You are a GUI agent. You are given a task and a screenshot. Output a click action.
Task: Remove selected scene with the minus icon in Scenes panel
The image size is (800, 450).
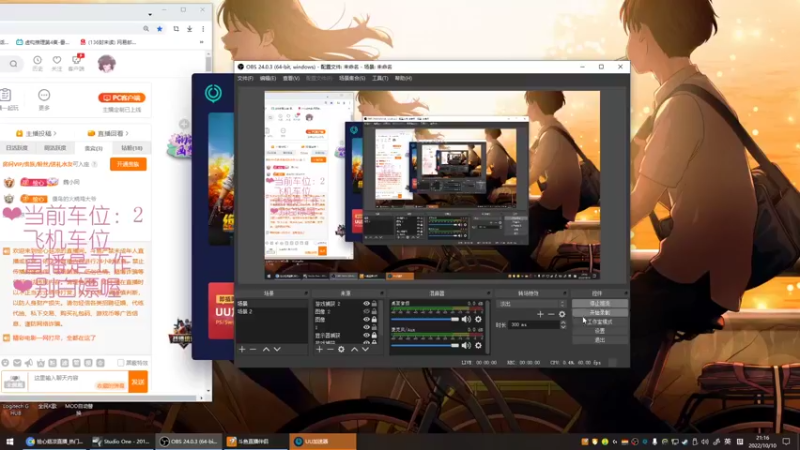(253, 349)
